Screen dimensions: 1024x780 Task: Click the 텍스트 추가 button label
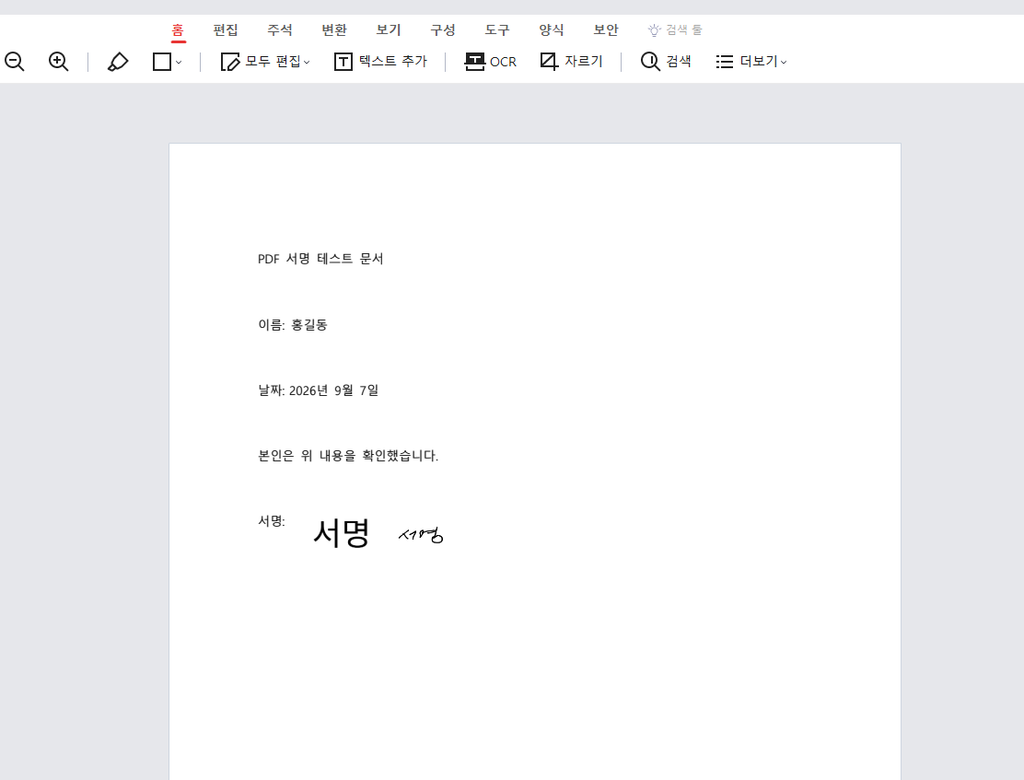tap(392, 61)
